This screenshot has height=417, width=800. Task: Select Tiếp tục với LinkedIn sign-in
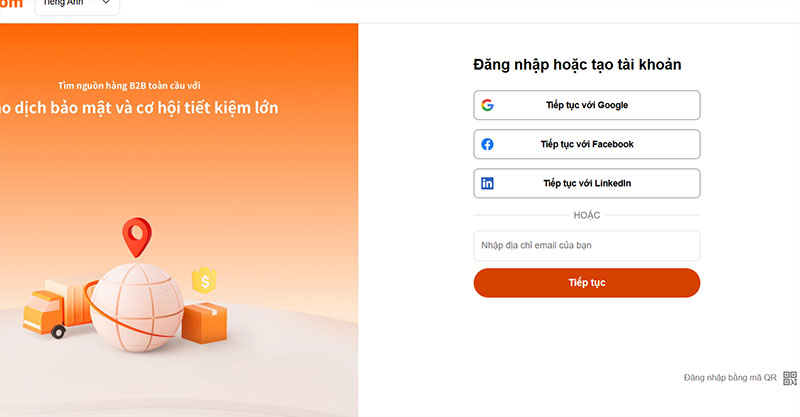pos(587,183)
